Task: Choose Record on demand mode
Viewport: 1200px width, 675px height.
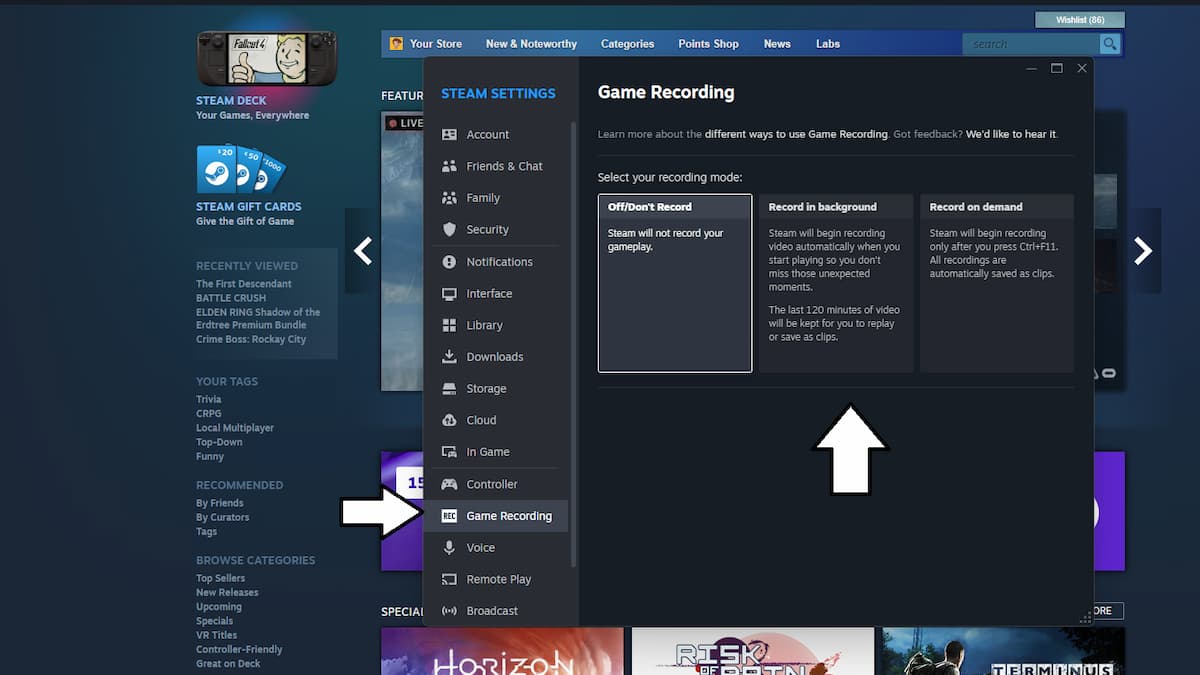Action: pos(996,283)
